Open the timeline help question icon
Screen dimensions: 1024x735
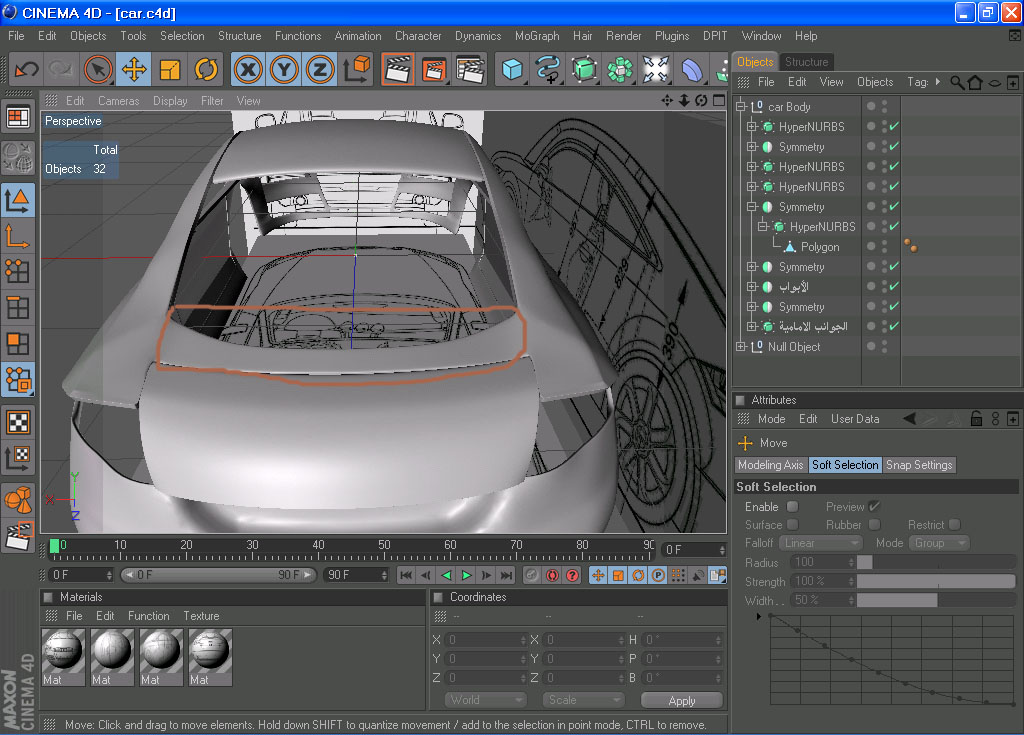point(573,575)
